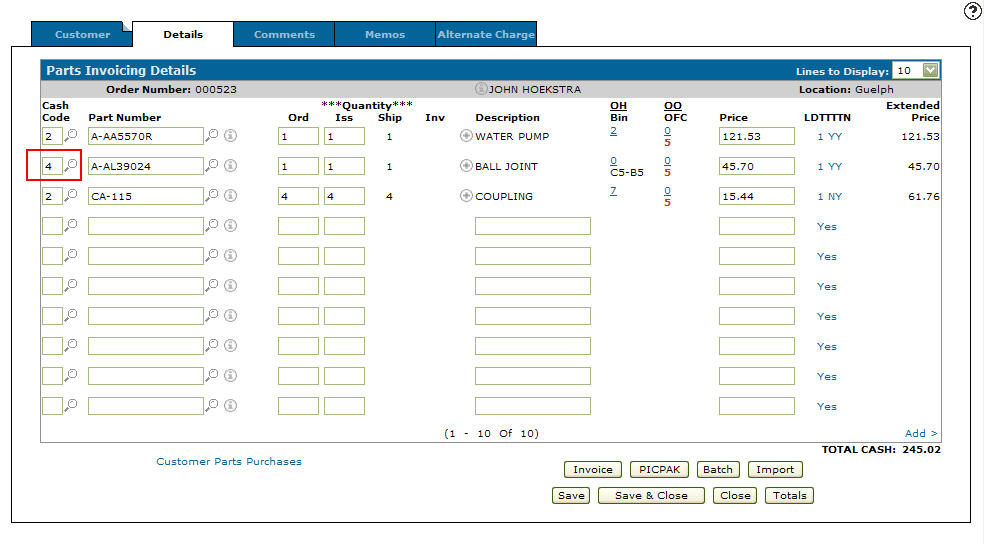
Task: Click Save & Close button
Action: [x=651, y=496]
